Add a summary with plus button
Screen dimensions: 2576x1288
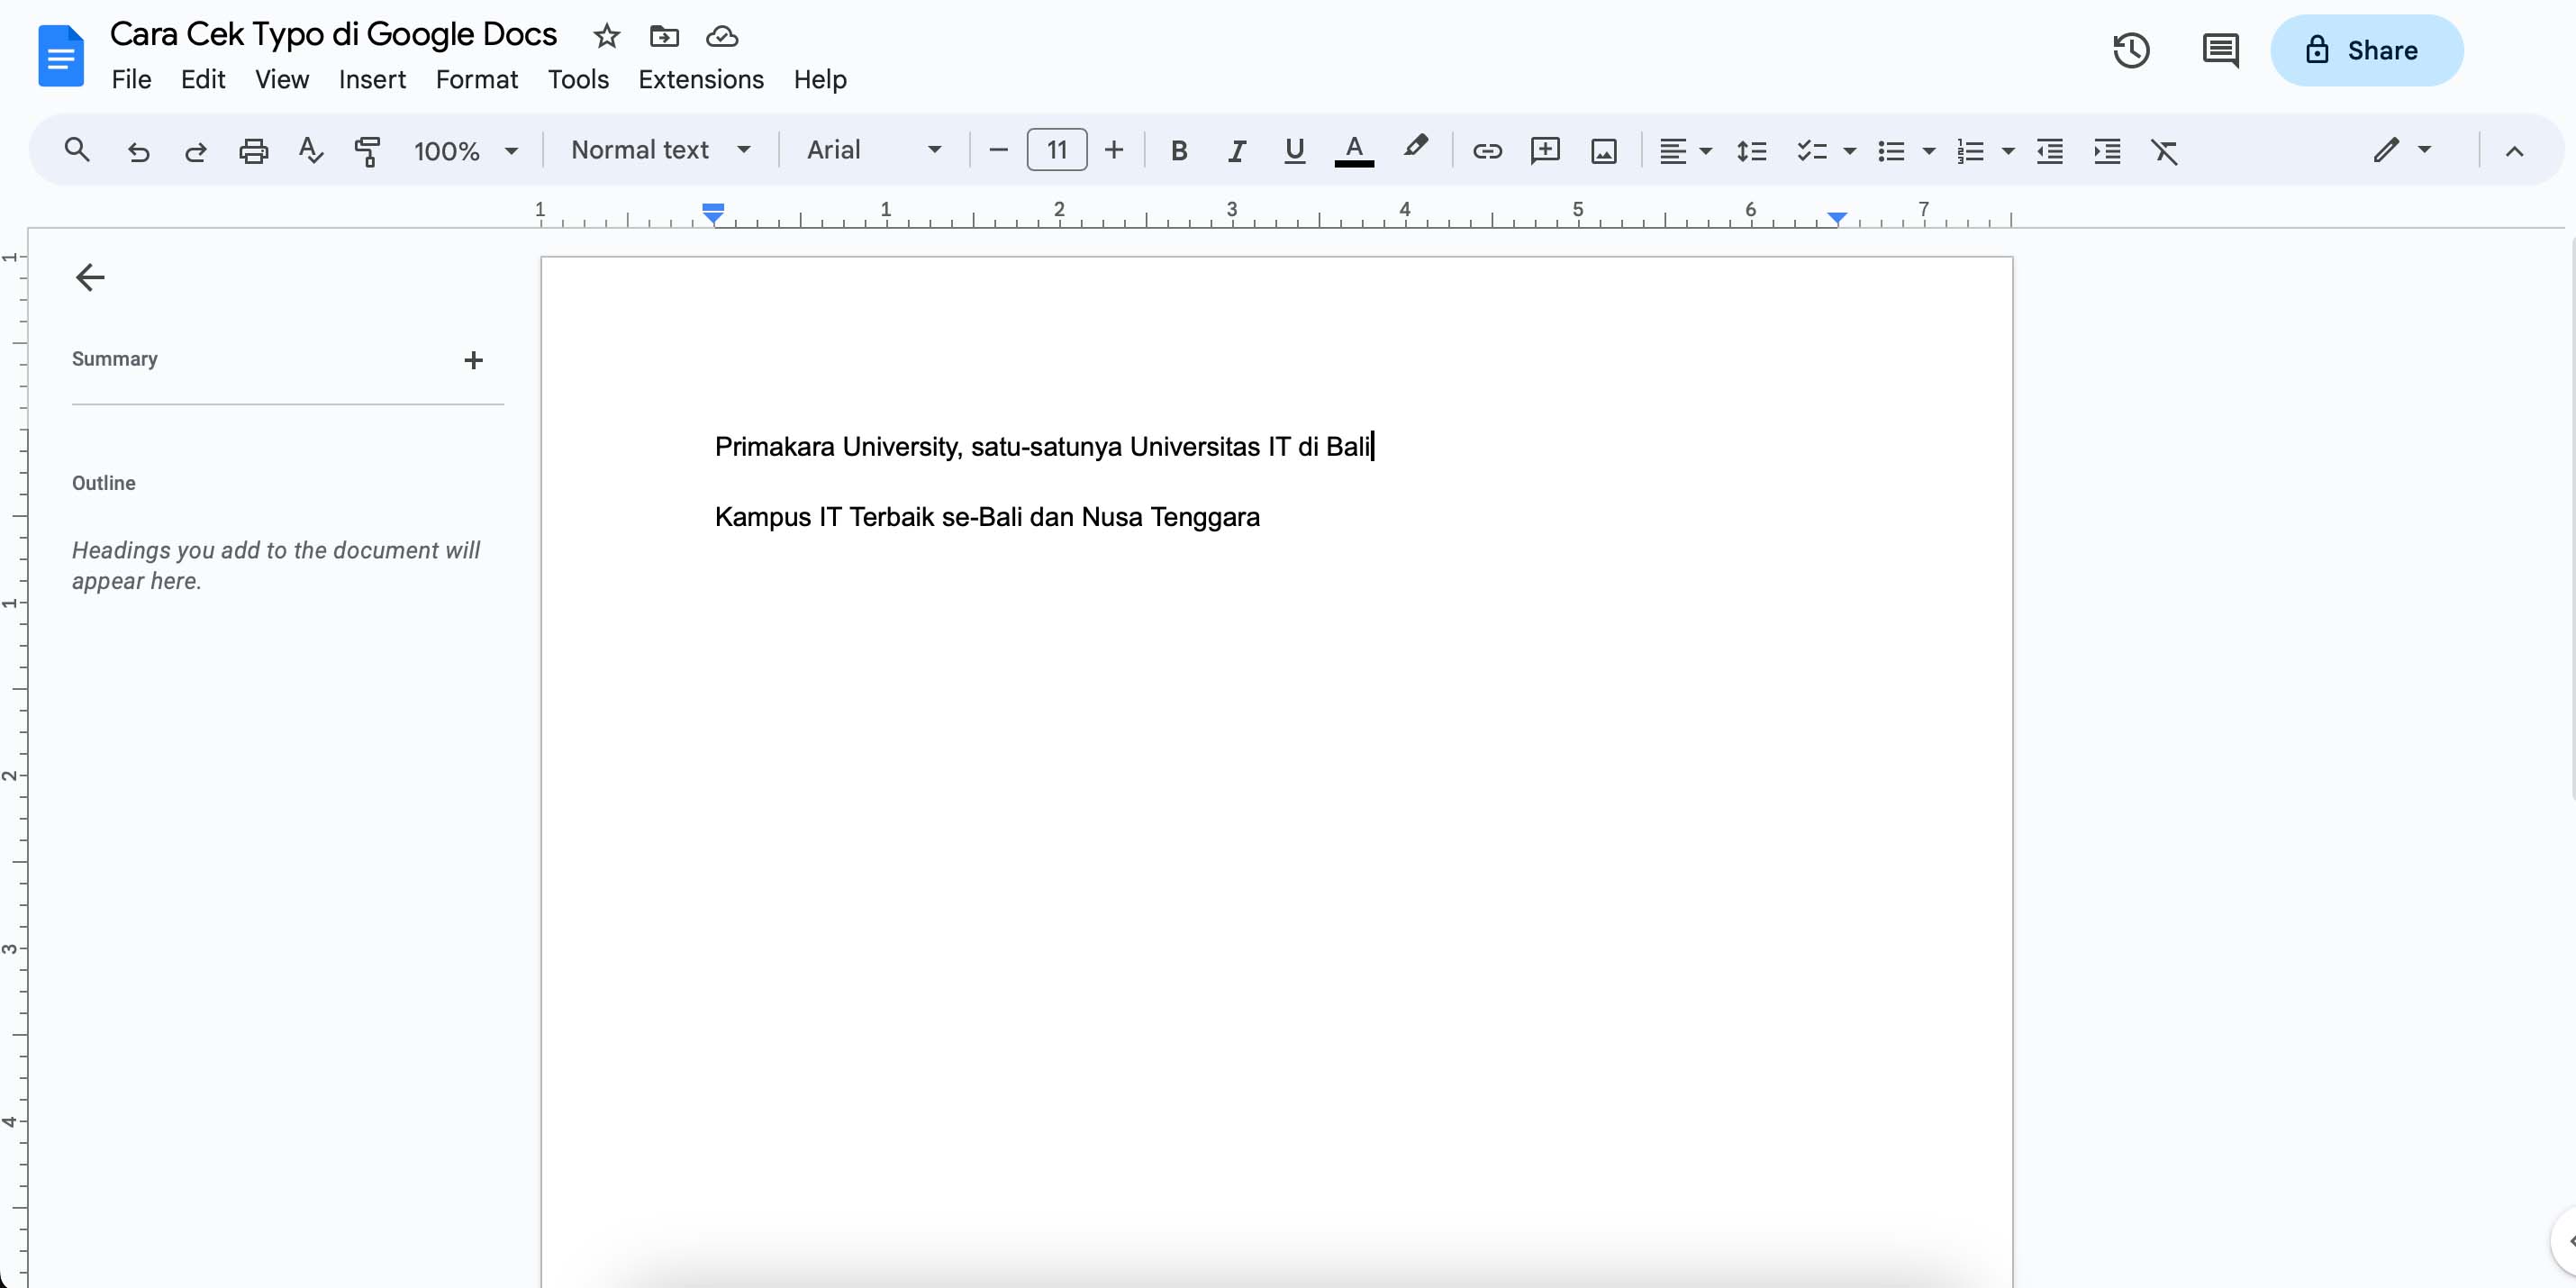(473, 360)
